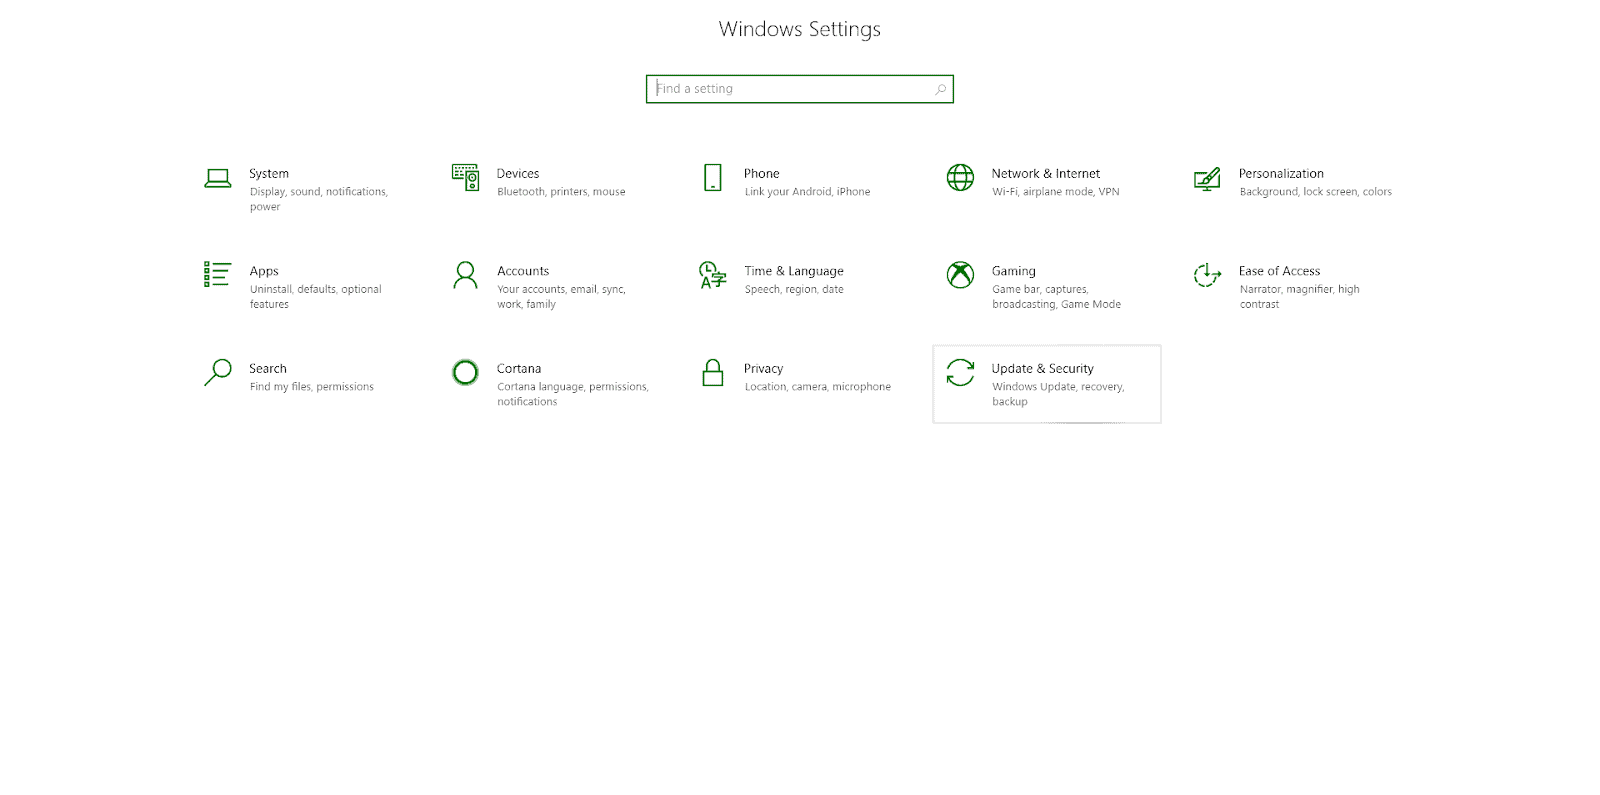Click 'Bluetooth, printers, mouse' text
Viewport: 1600px width, 795px height.
561,192
